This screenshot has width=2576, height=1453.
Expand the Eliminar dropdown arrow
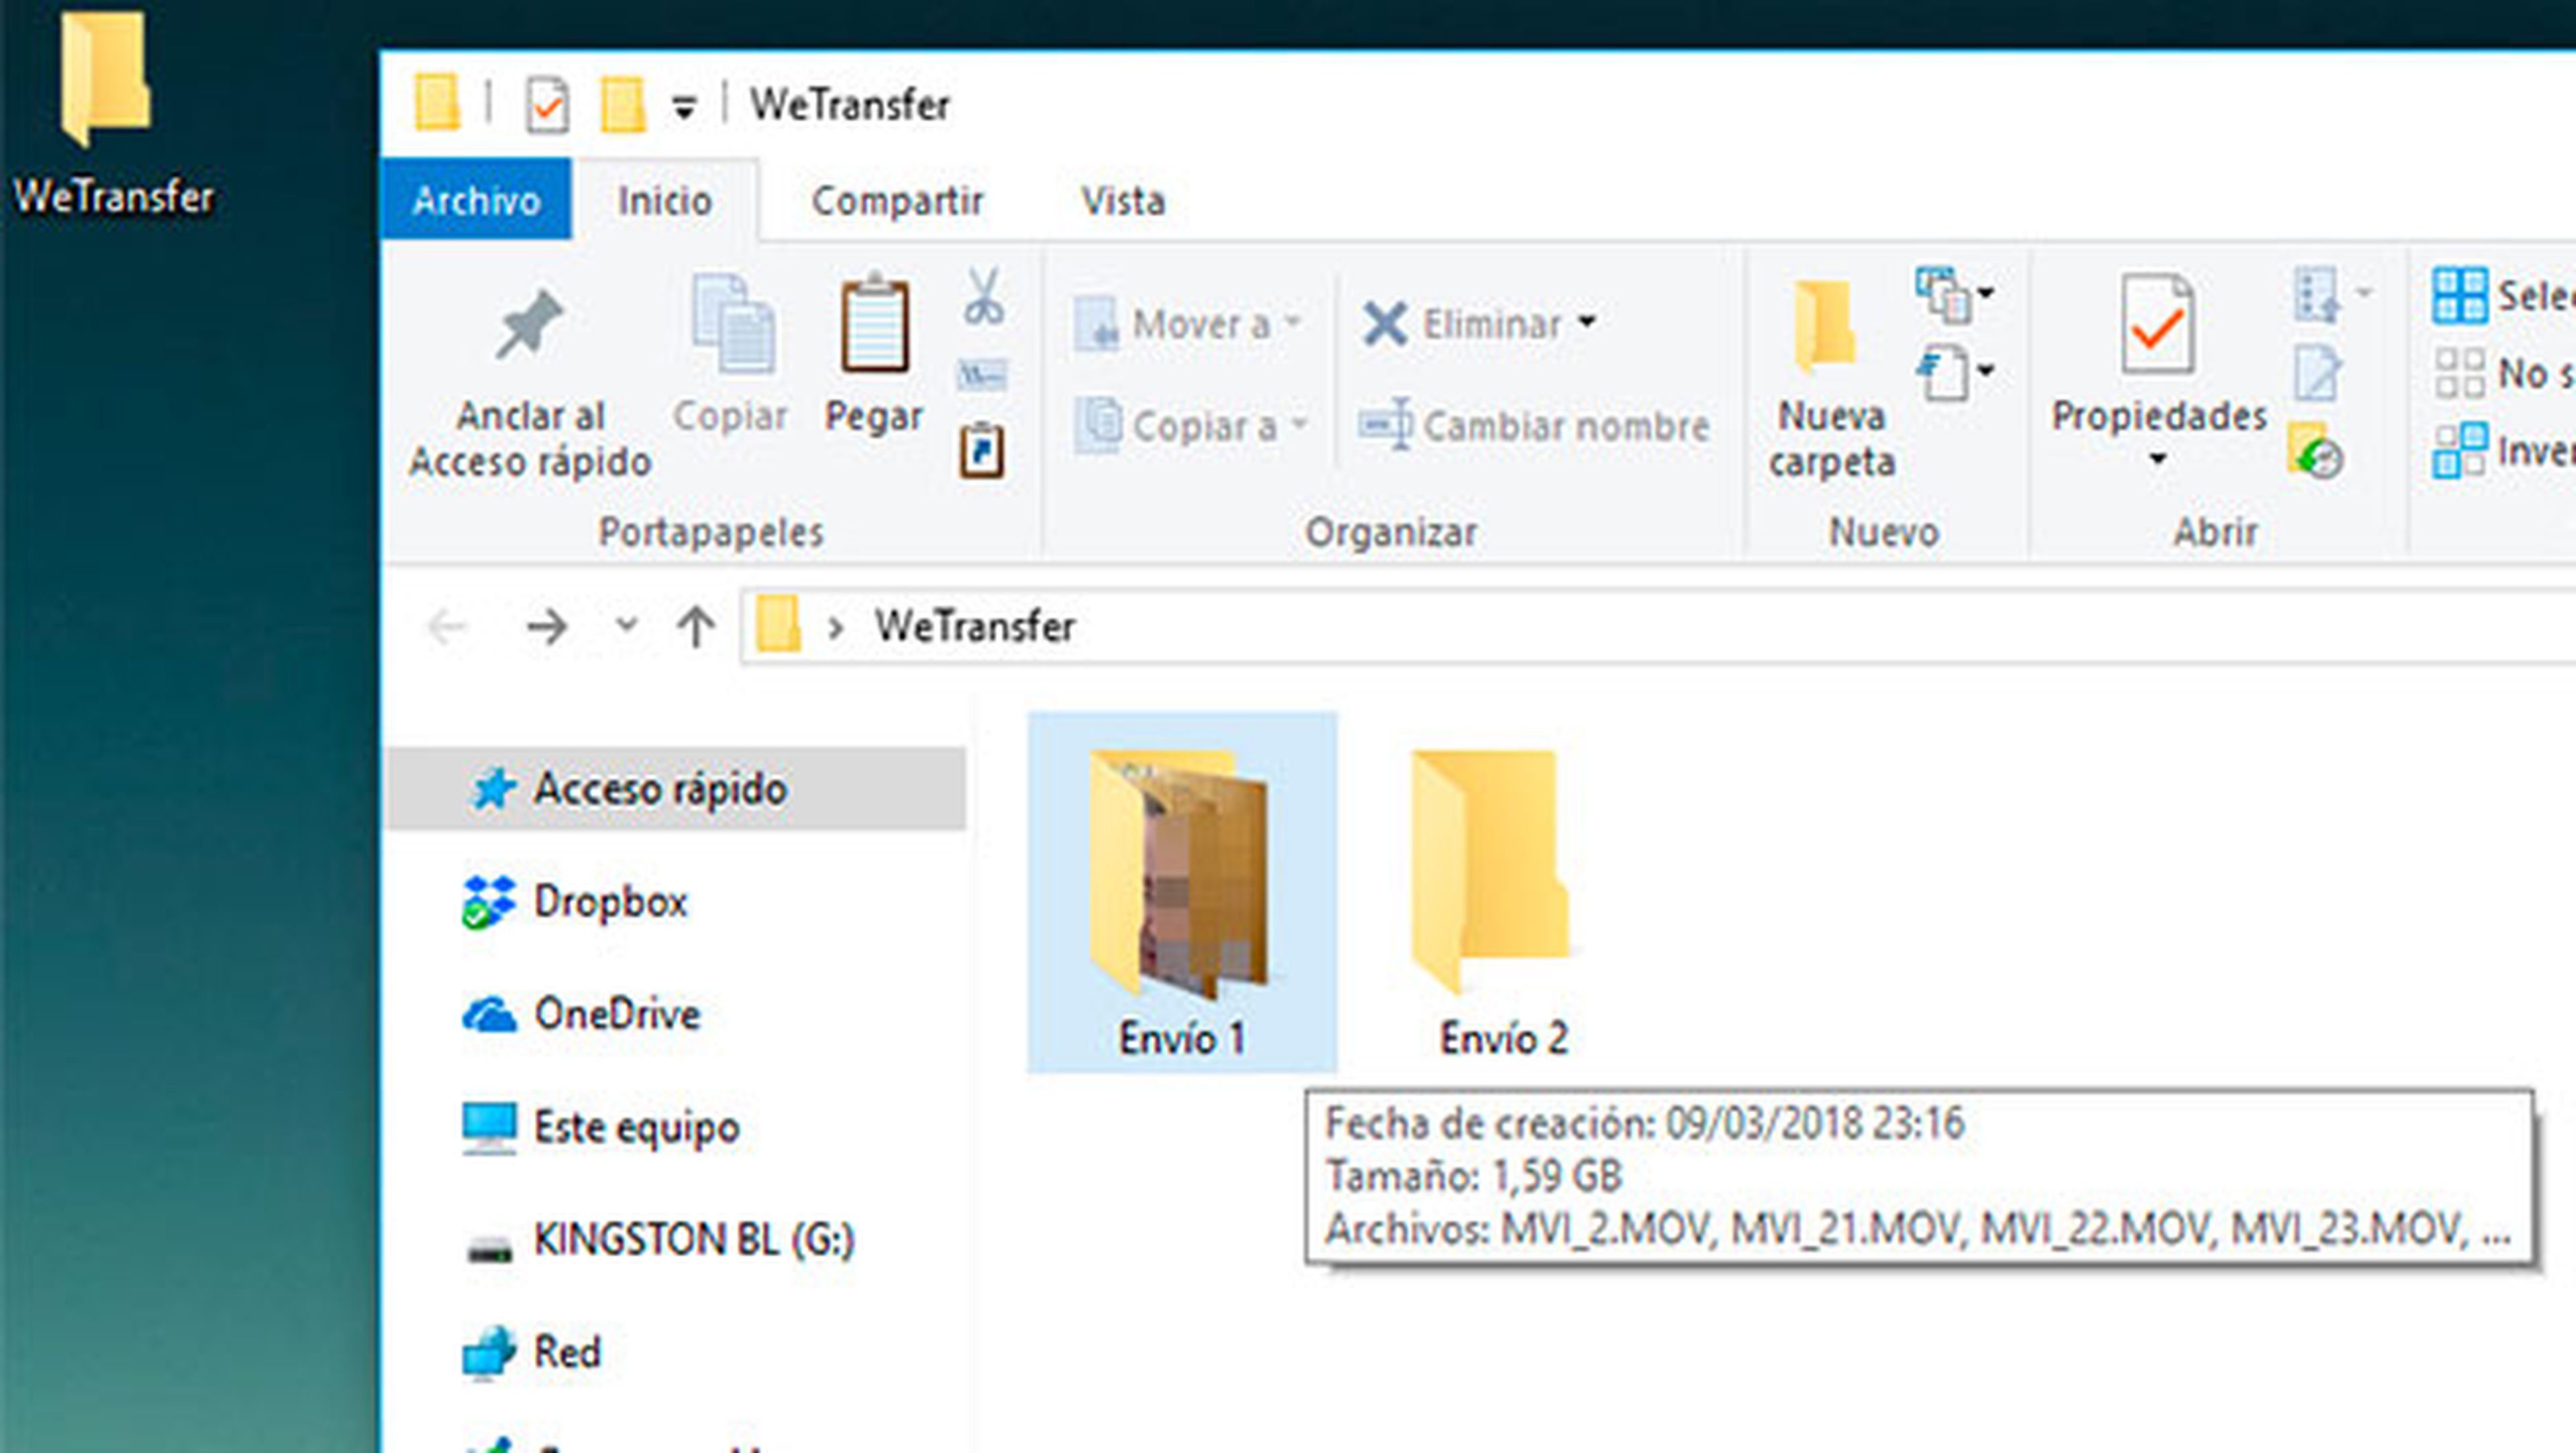(x=1588, y=322)
